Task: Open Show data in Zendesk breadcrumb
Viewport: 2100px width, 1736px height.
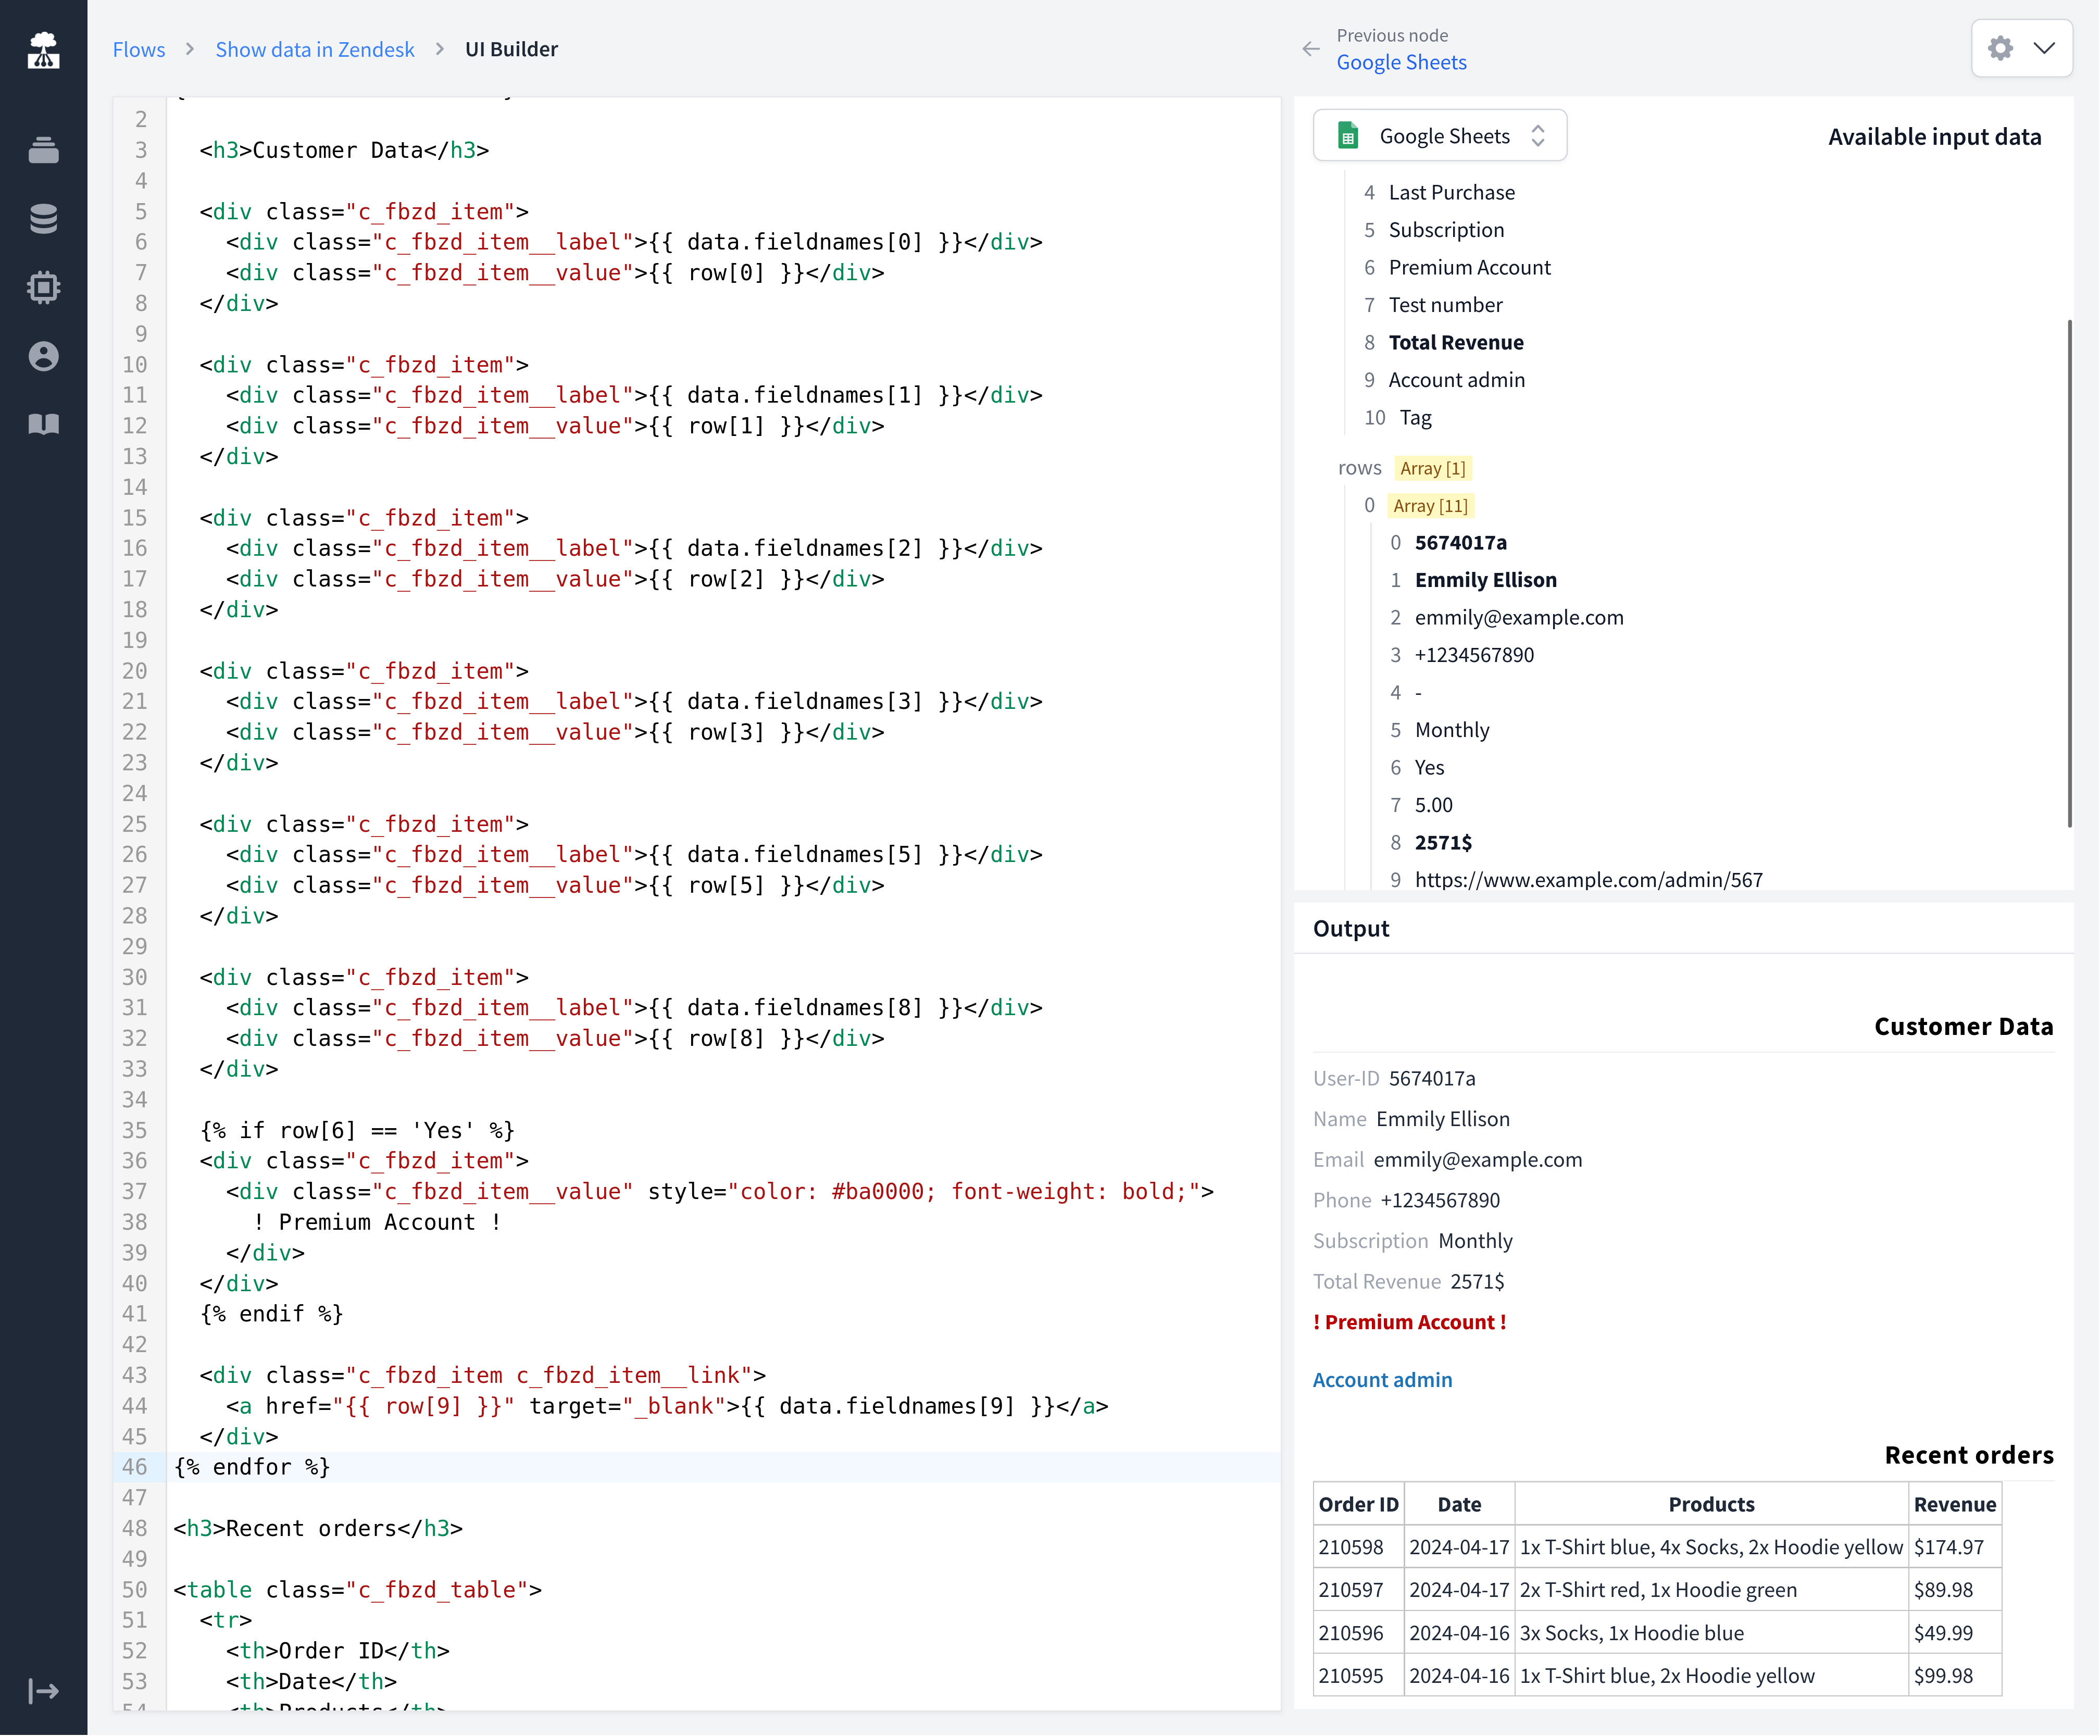Action: click(315, 49)
